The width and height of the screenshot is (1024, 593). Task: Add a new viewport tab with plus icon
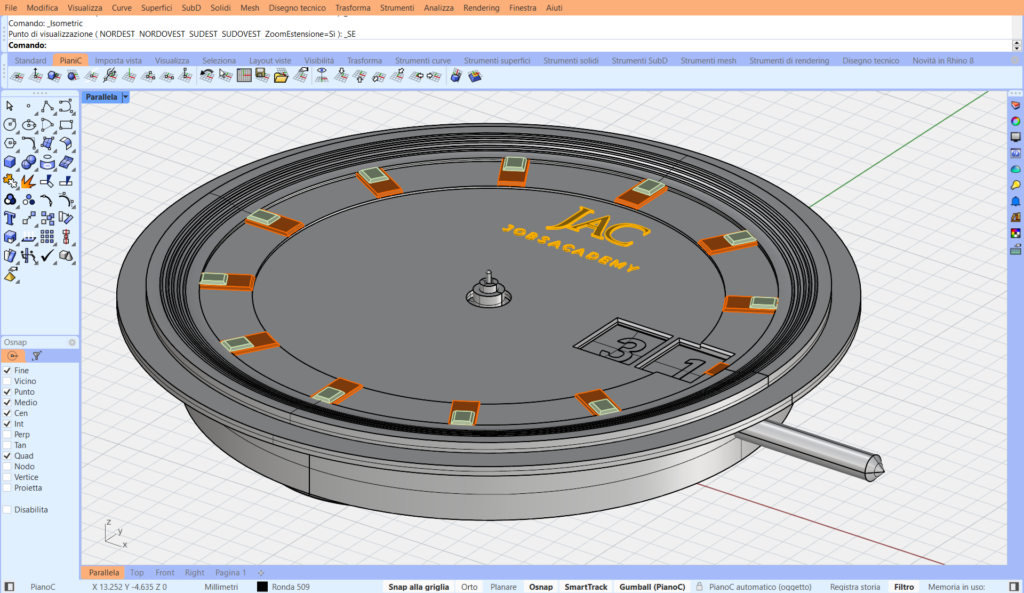(x=261, y=573)
